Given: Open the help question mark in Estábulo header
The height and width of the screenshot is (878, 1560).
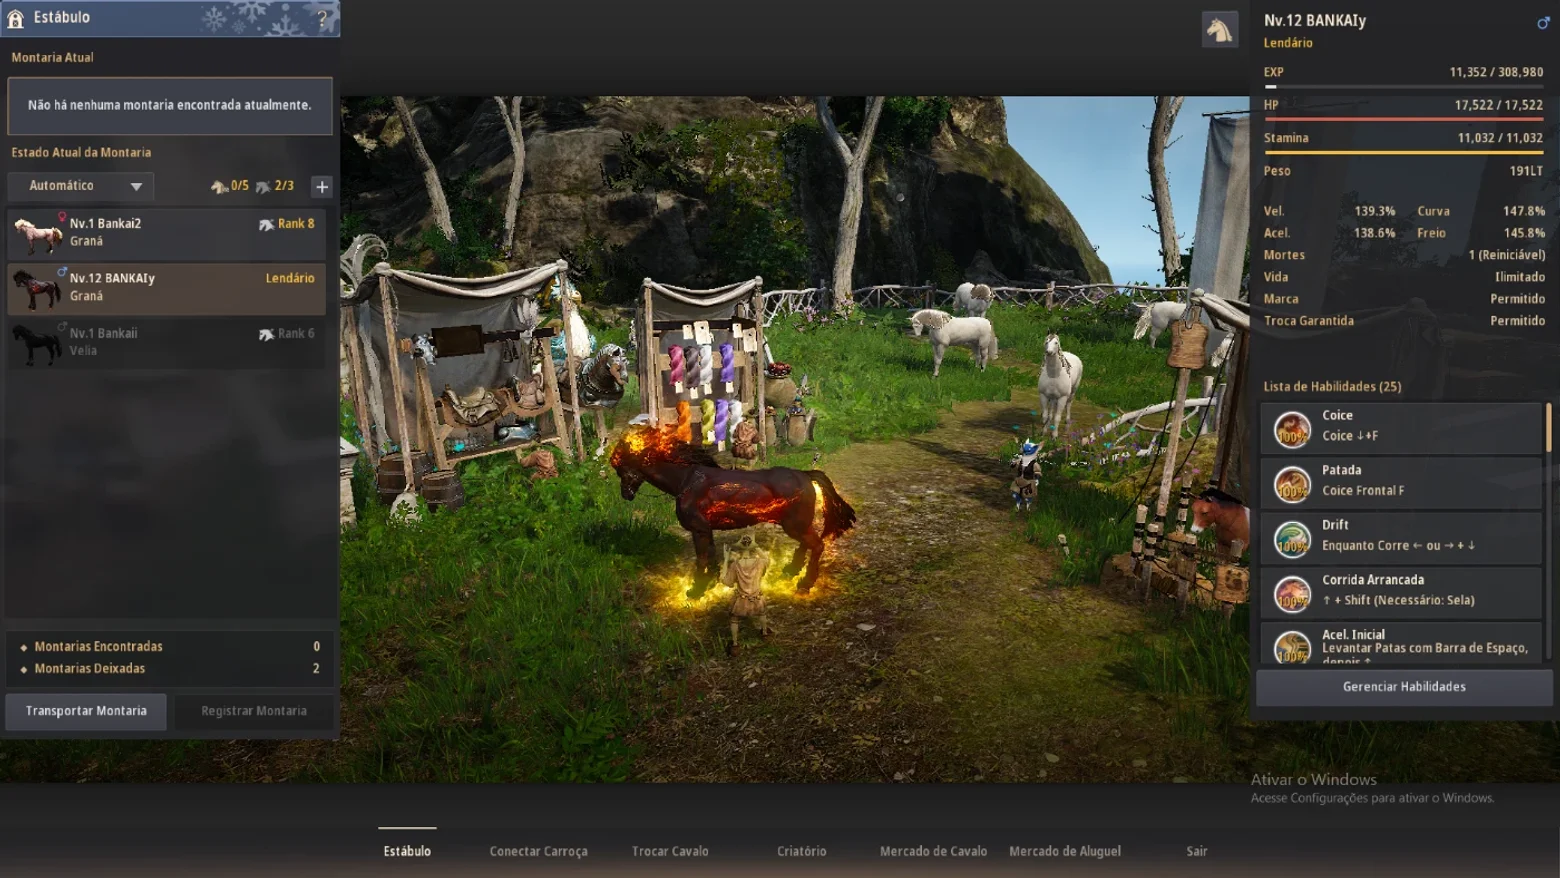Looking at the screenshot, I should coord(322,18).
